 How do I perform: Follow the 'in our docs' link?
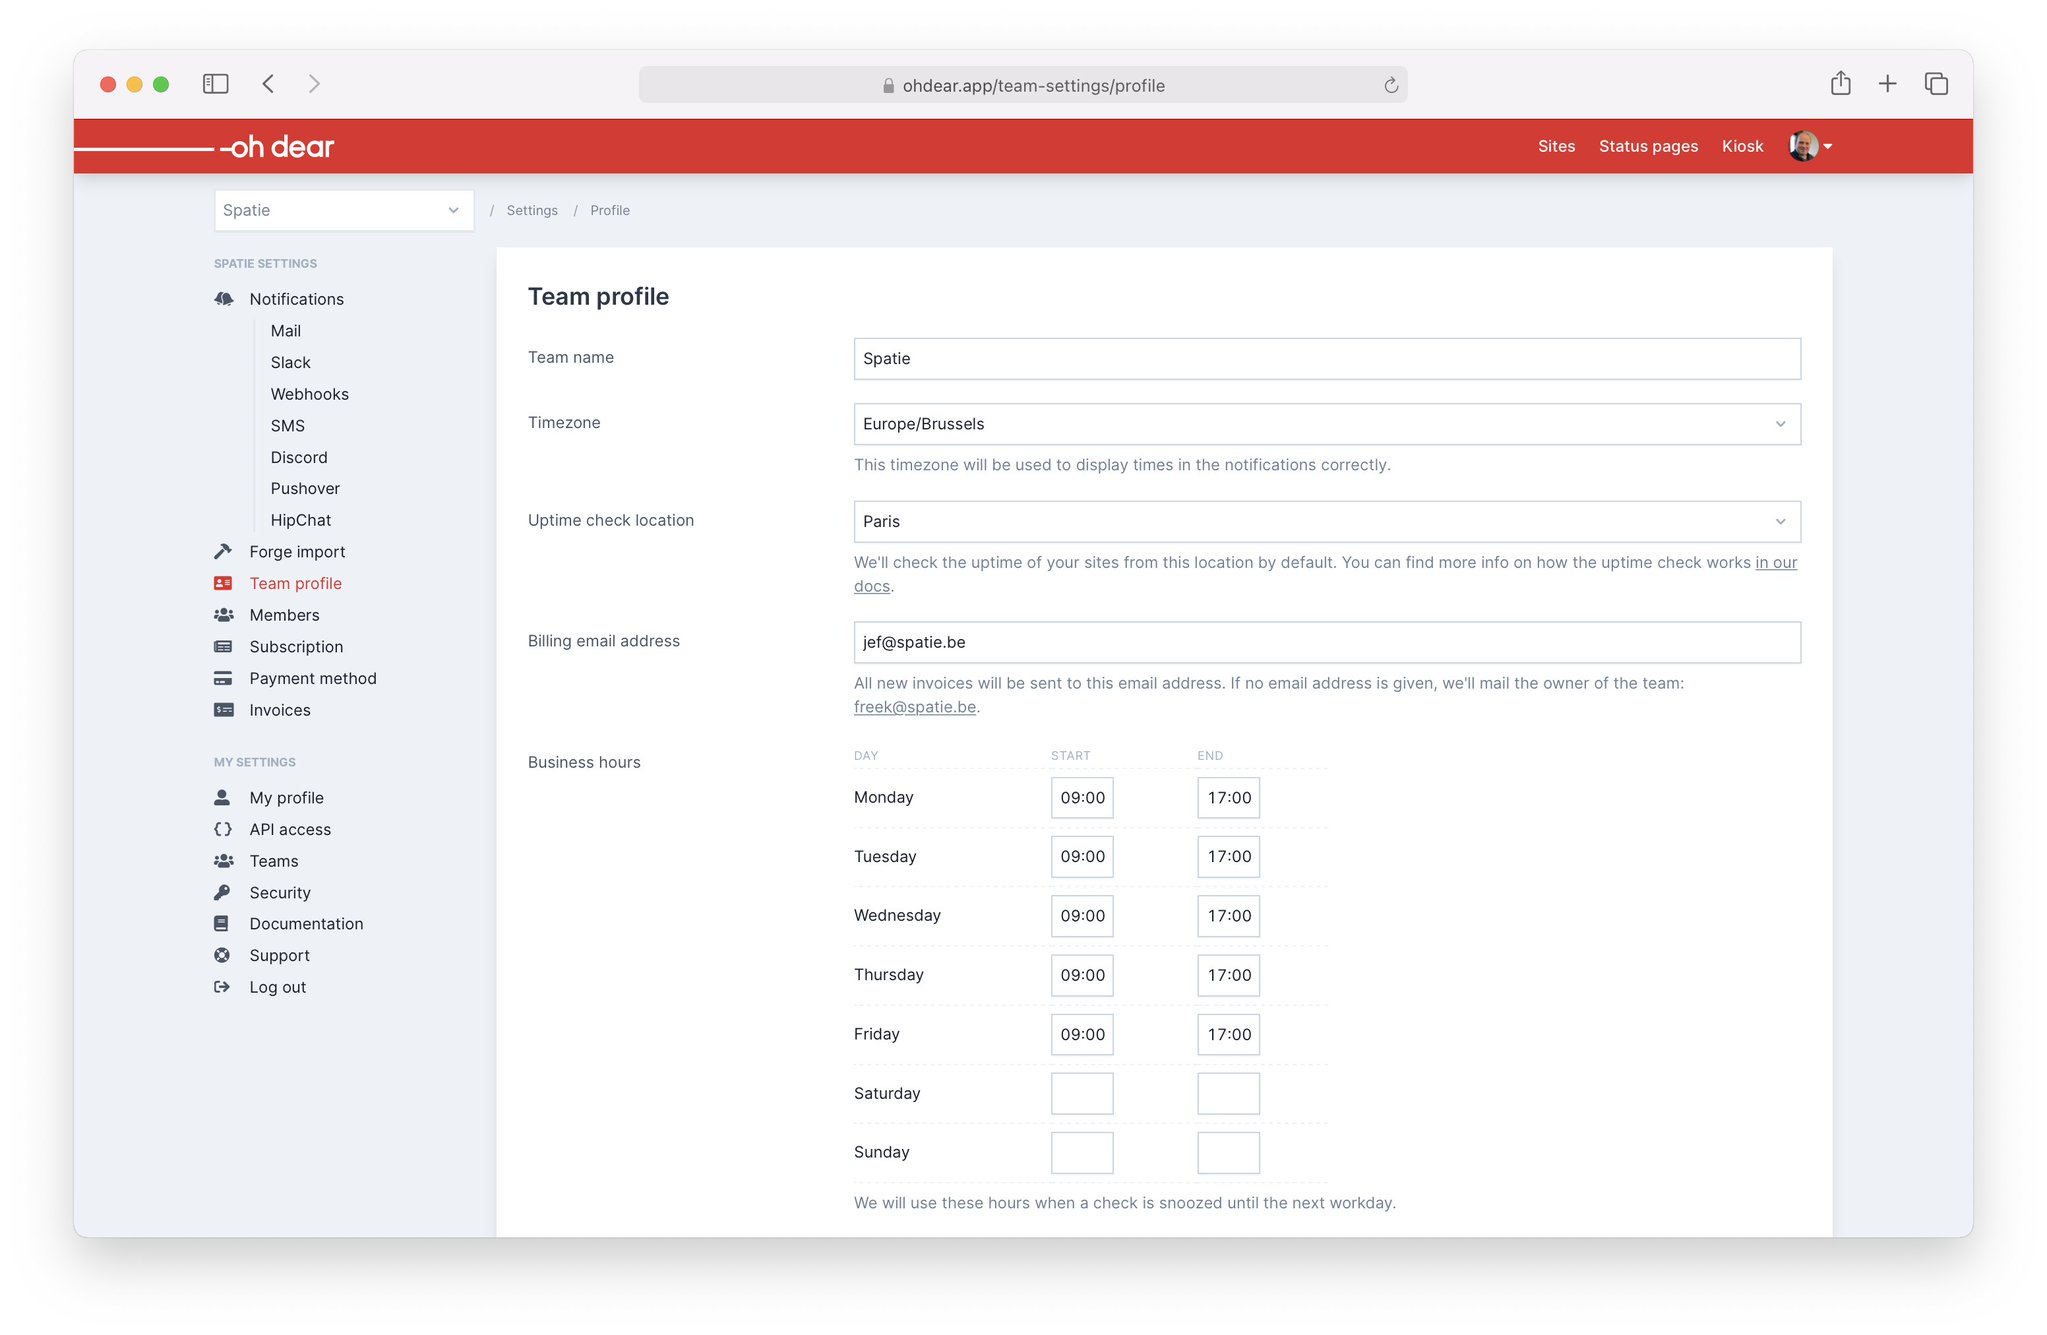click(x=1776, y=563)
